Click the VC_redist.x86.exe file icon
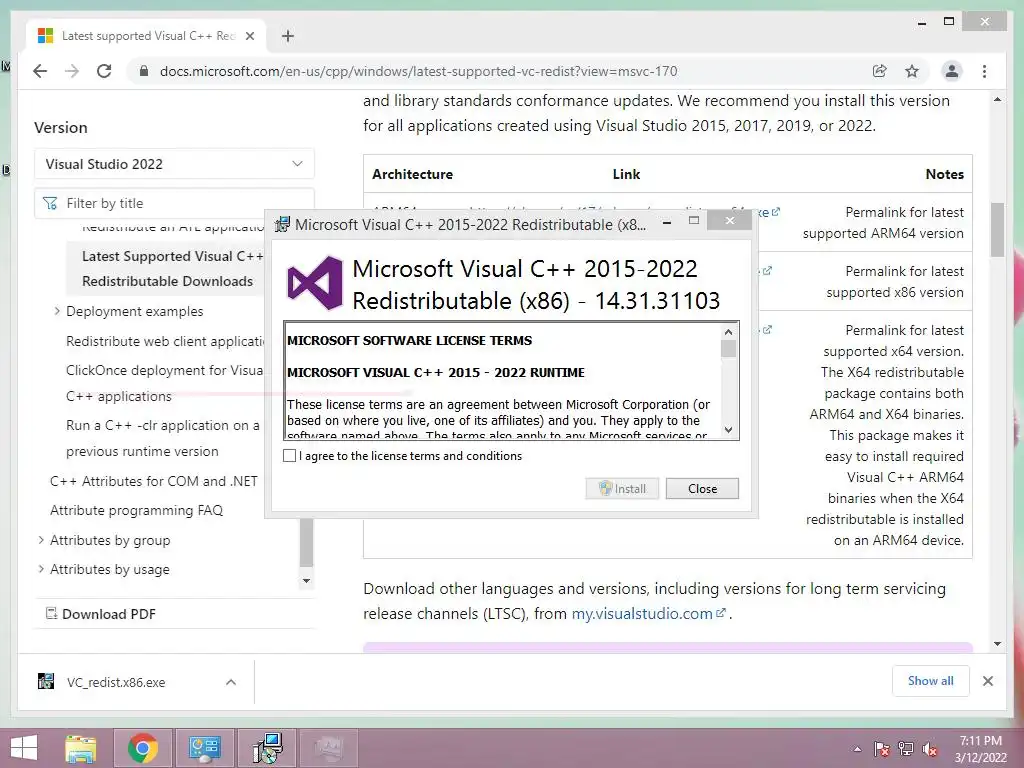This screenshot has width=1024, height=768. pos(46,682)
